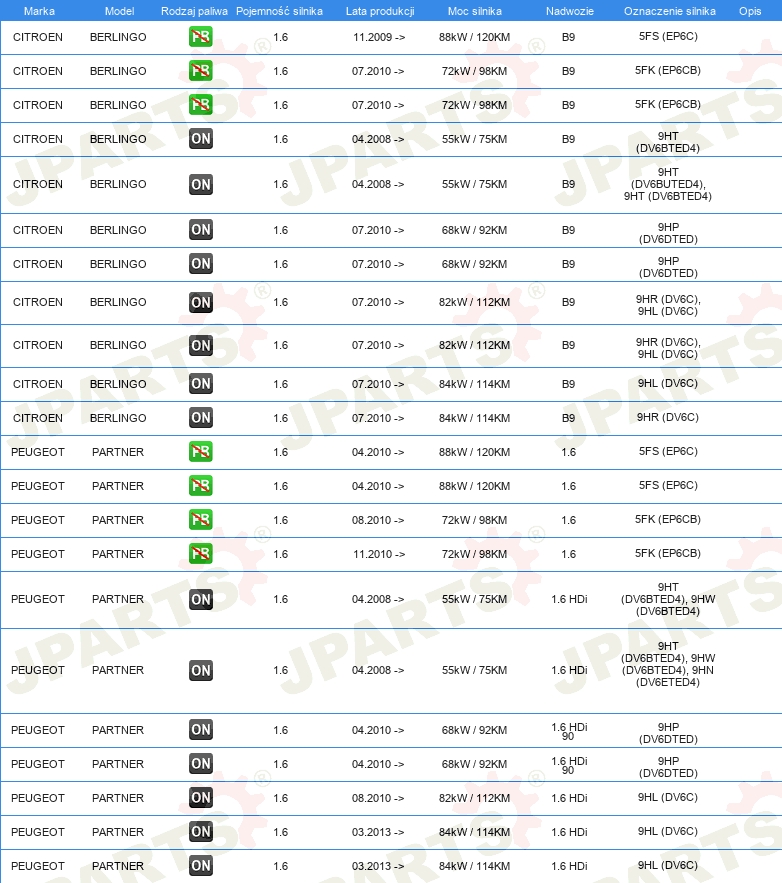
Task: Click the ON icon in the Citroen 9HL (DV6C) 84kW row
Action: pyautogui.click(x=200, y=384)
